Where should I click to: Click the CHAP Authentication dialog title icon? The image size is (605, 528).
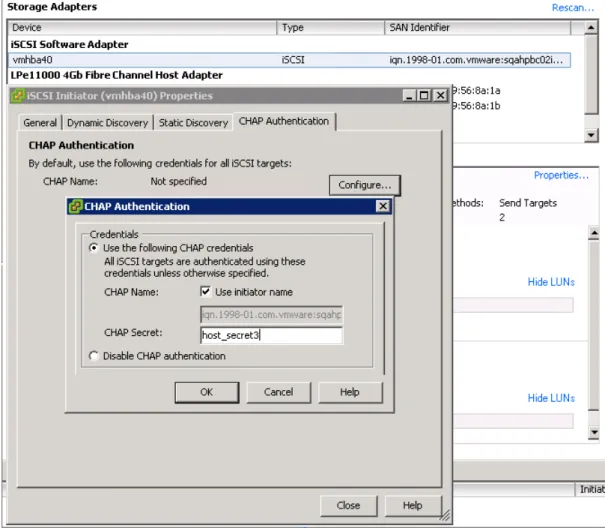click(x=75, y=206)
